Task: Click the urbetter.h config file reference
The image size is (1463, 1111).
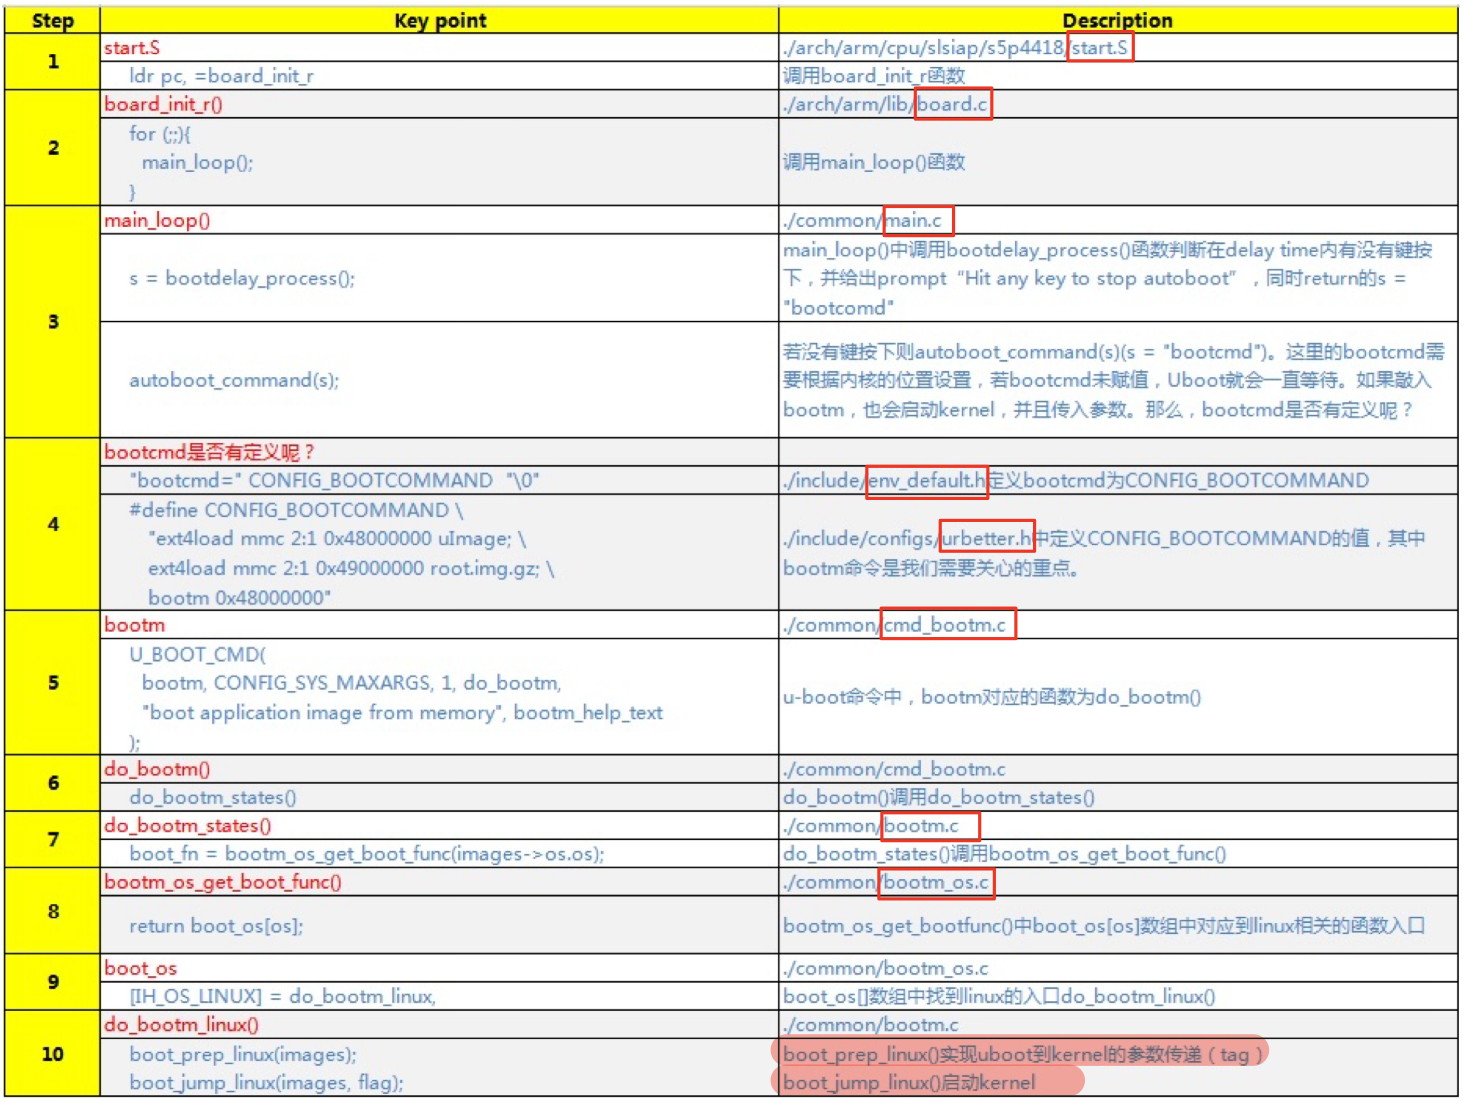Action: pyautogui.click(x=985, y=538)
